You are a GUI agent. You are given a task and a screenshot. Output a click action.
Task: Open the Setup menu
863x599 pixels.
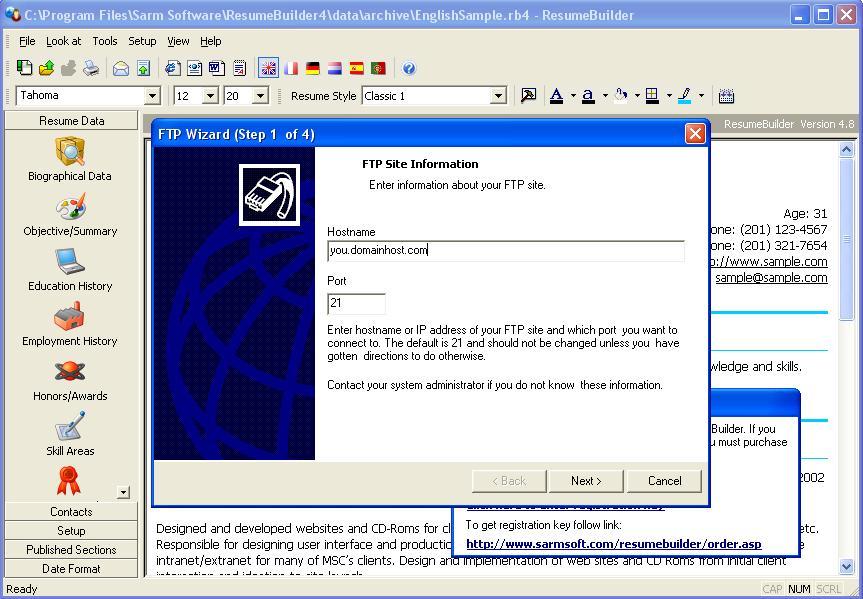click(142, 41)
